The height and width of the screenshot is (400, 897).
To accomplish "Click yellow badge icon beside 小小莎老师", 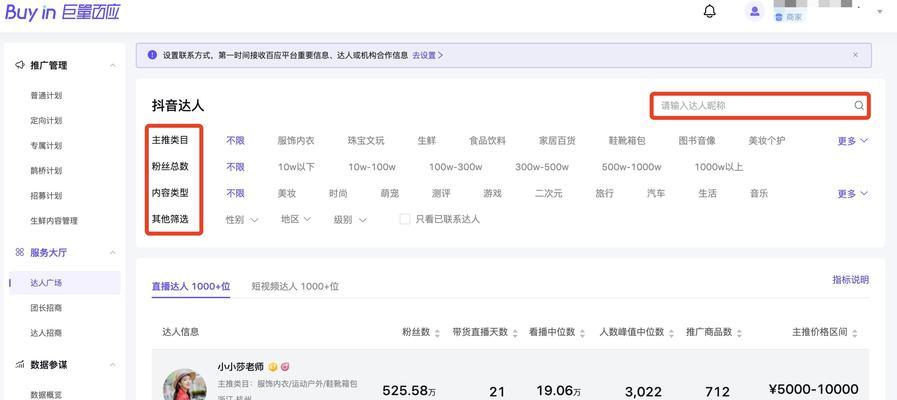I will [x=273, y=367].
